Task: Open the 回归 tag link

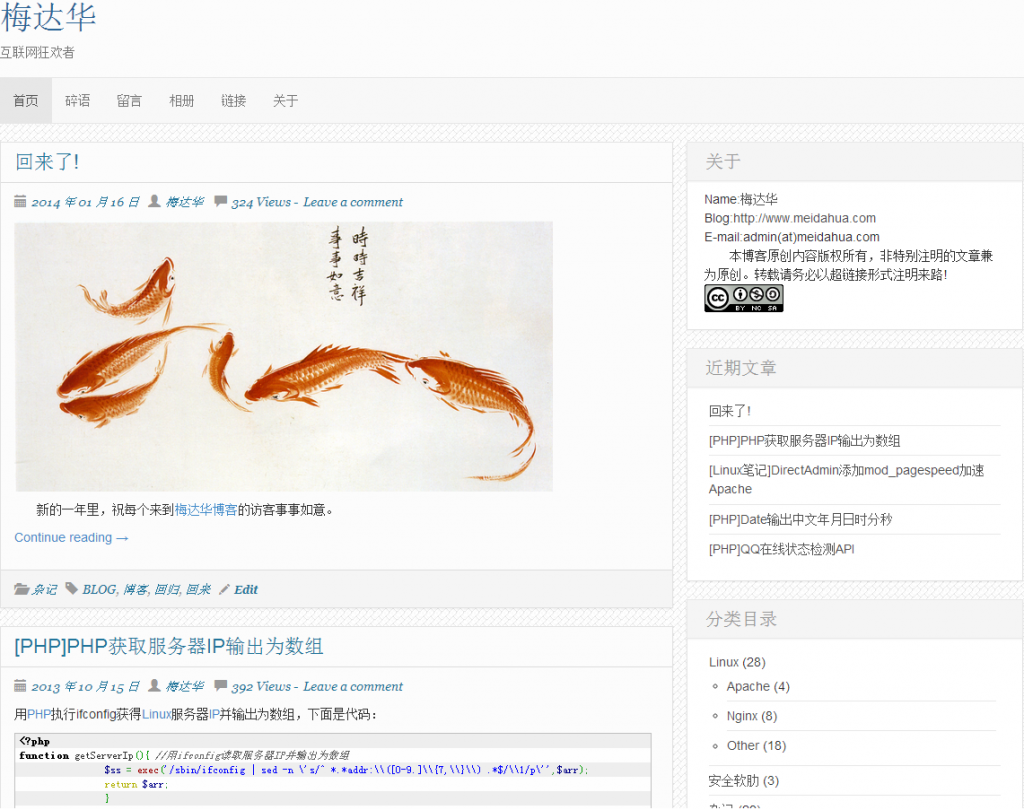Action: pos(167,589)
